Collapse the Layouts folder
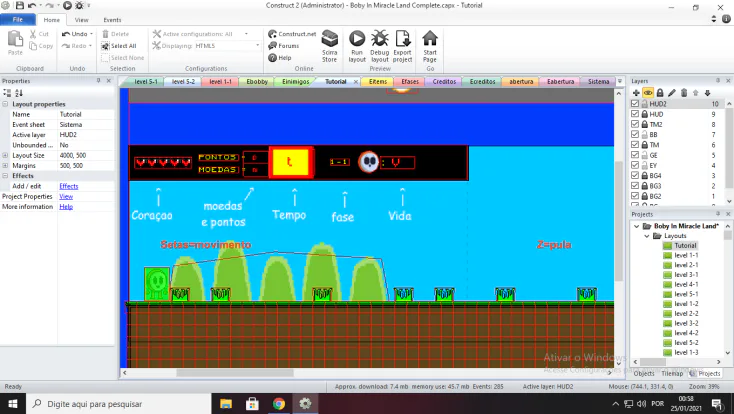Image resolution: width=734 pixels, height=414 pixels. pyautogui.click(x=646, y=236)
